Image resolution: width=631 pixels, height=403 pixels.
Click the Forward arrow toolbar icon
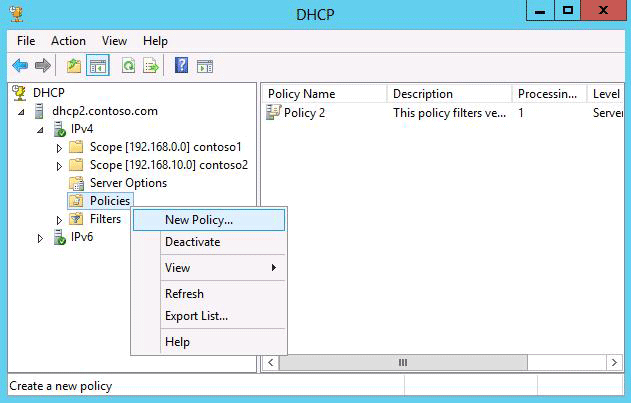(x=43, y=65)
